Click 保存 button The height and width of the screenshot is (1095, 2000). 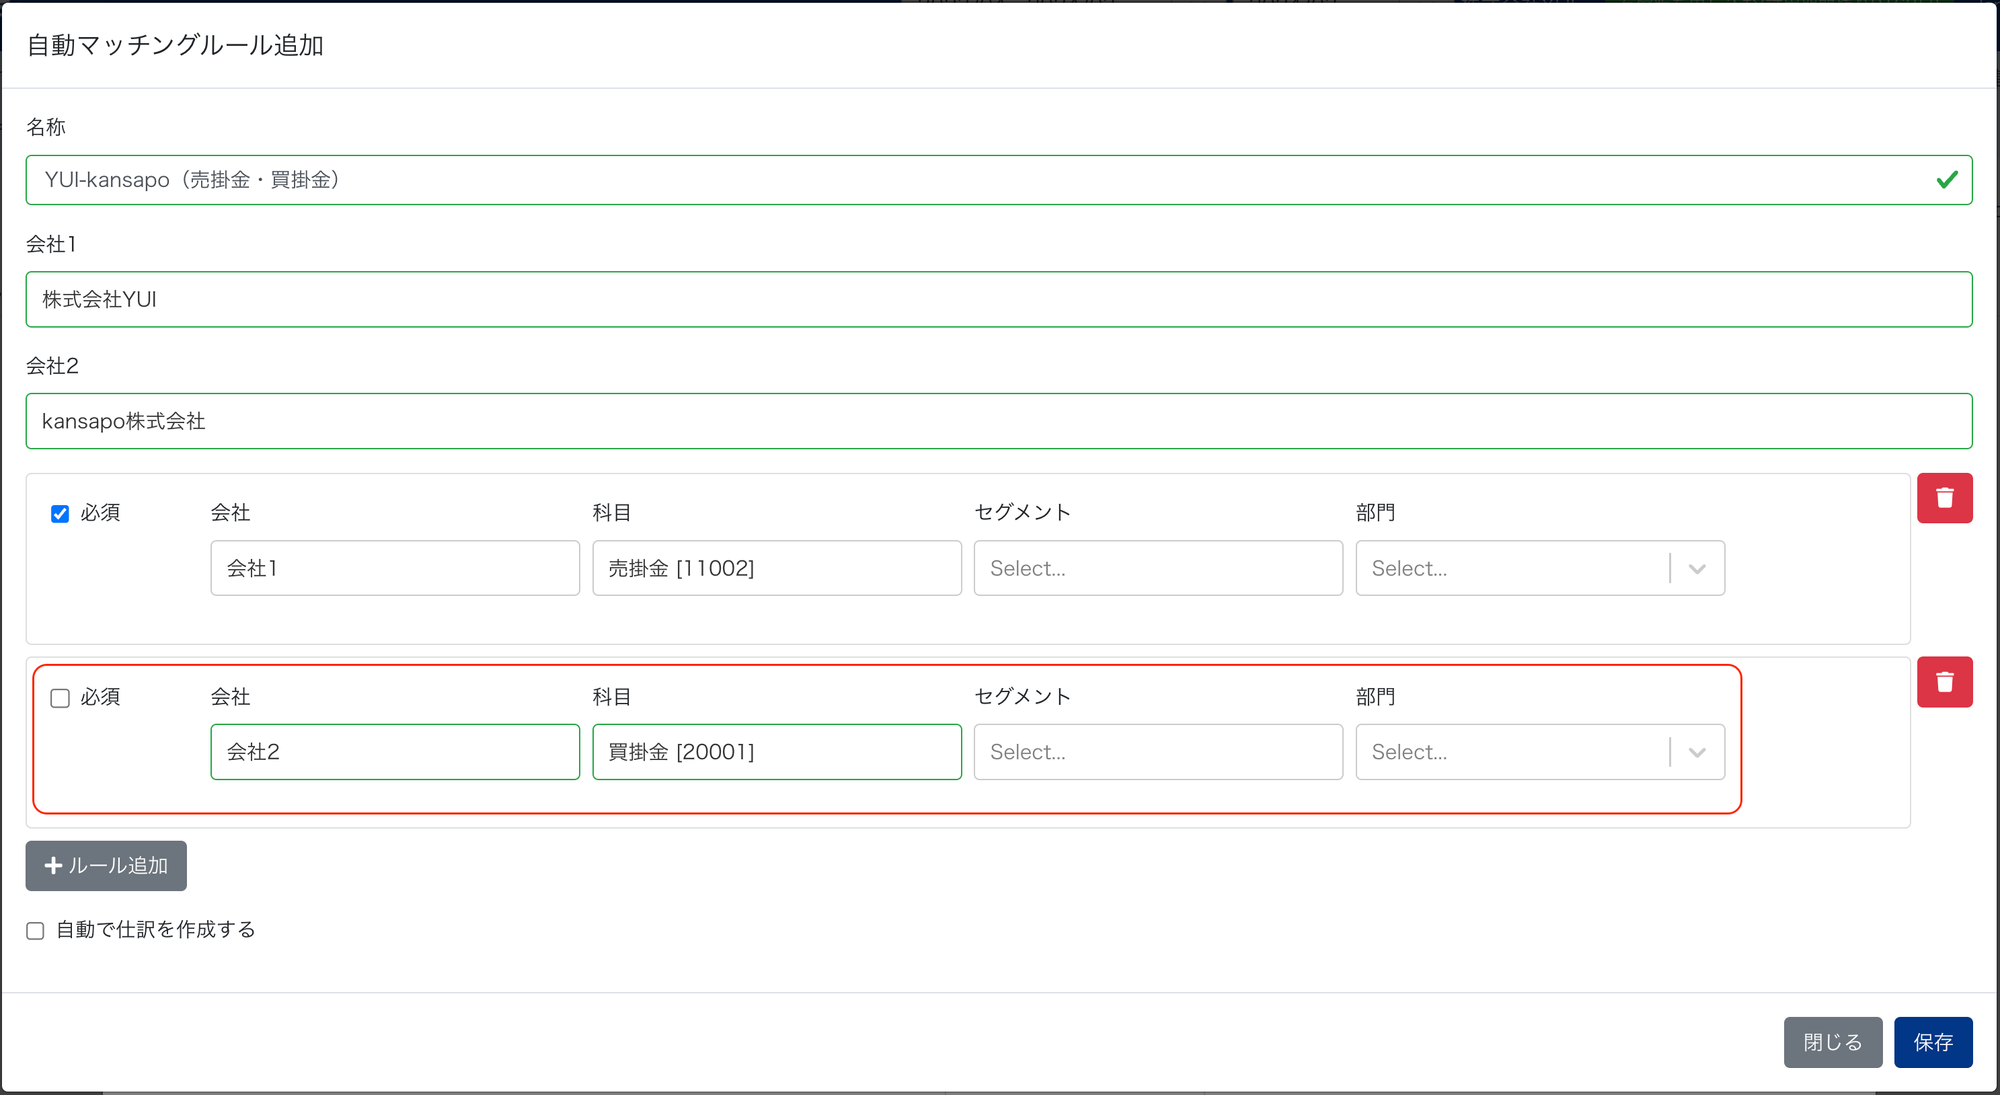coord(1933,1042)
